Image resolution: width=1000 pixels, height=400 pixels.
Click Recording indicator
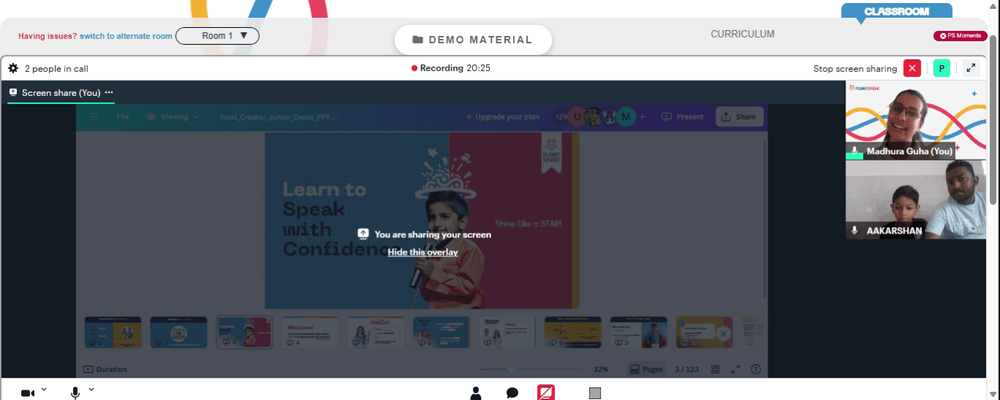[451, 68]
